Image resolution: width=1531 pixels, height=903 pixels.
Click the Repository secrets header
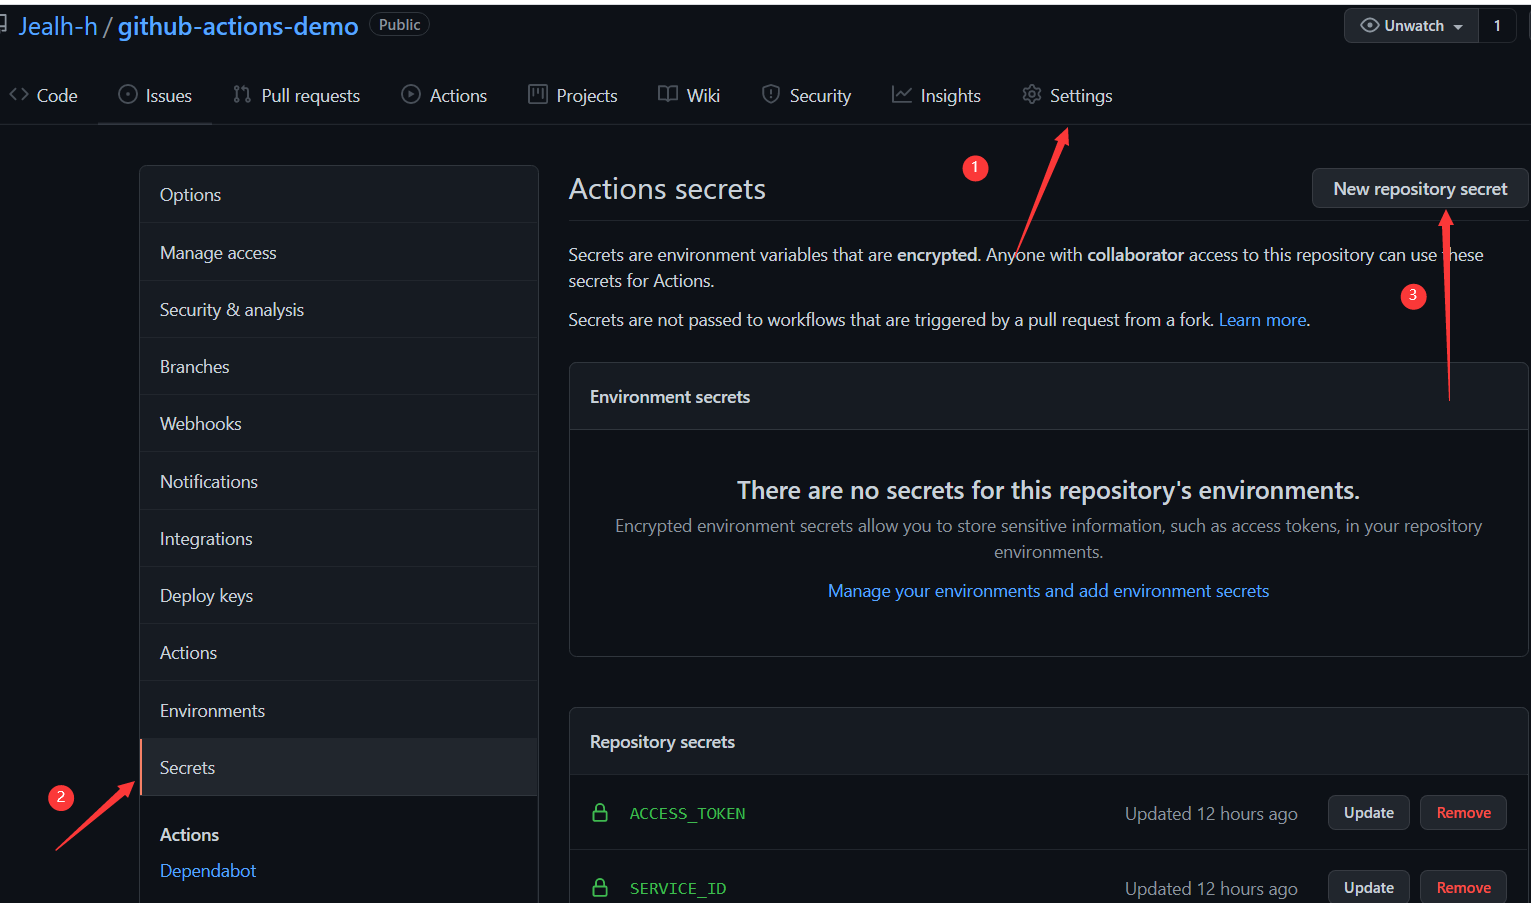662,742
